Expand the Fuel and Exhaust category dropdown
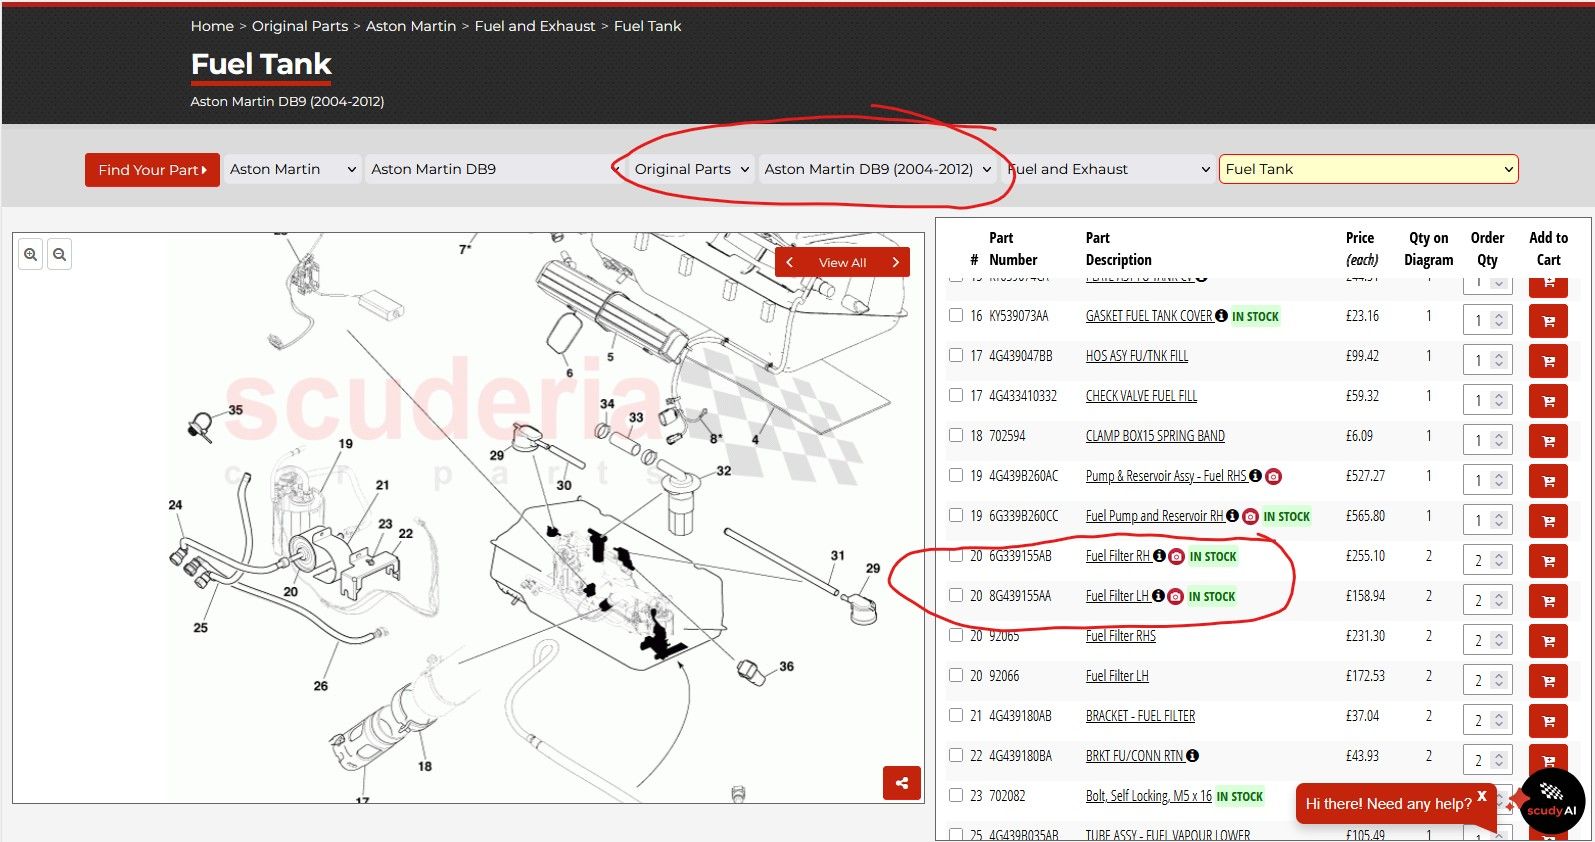Viewport: 1595px width, 842px height. point(1107,169)
